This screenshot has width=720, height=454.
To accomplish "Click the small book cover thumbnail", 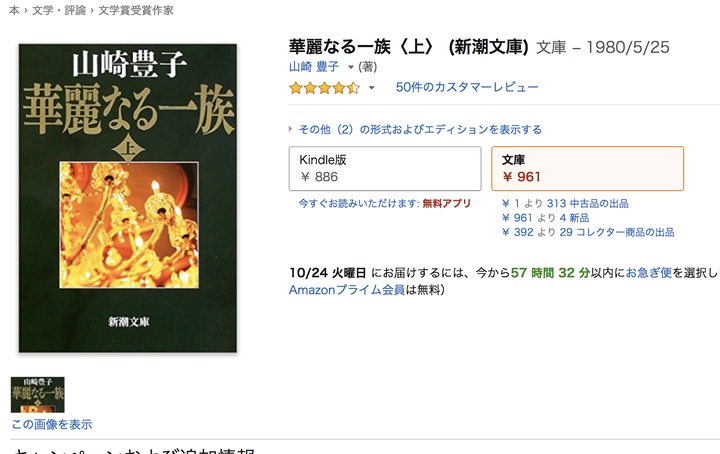I will click(x=38, y=395).
